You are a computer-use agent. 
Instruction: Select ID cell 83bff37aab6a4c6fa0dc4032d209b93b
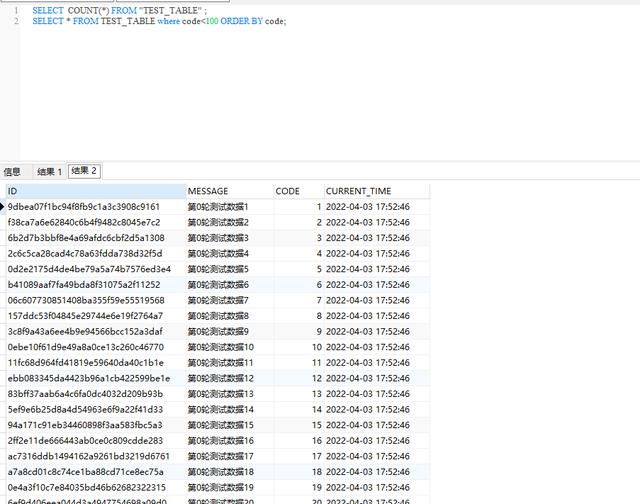[96, 394]
